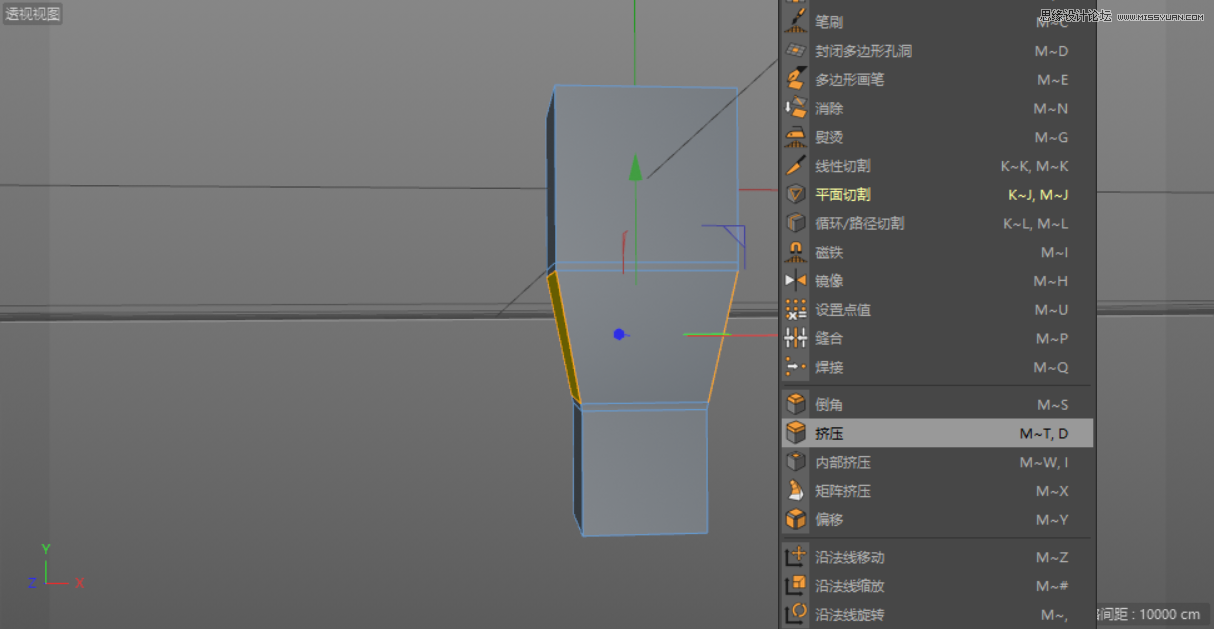Choose the Brush (笔刷) tool icon
Viewport: 1214px width, 629px height.
(x=796, y=21)
